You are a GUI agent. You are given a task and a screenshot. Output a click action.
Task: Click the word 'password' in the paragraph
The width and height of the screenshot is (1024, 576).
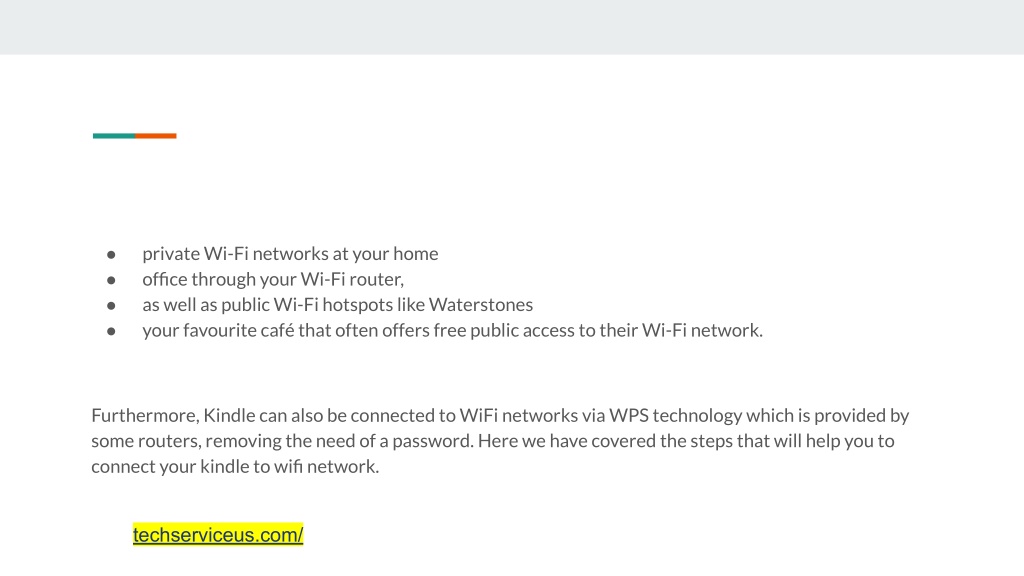(432, 441)
